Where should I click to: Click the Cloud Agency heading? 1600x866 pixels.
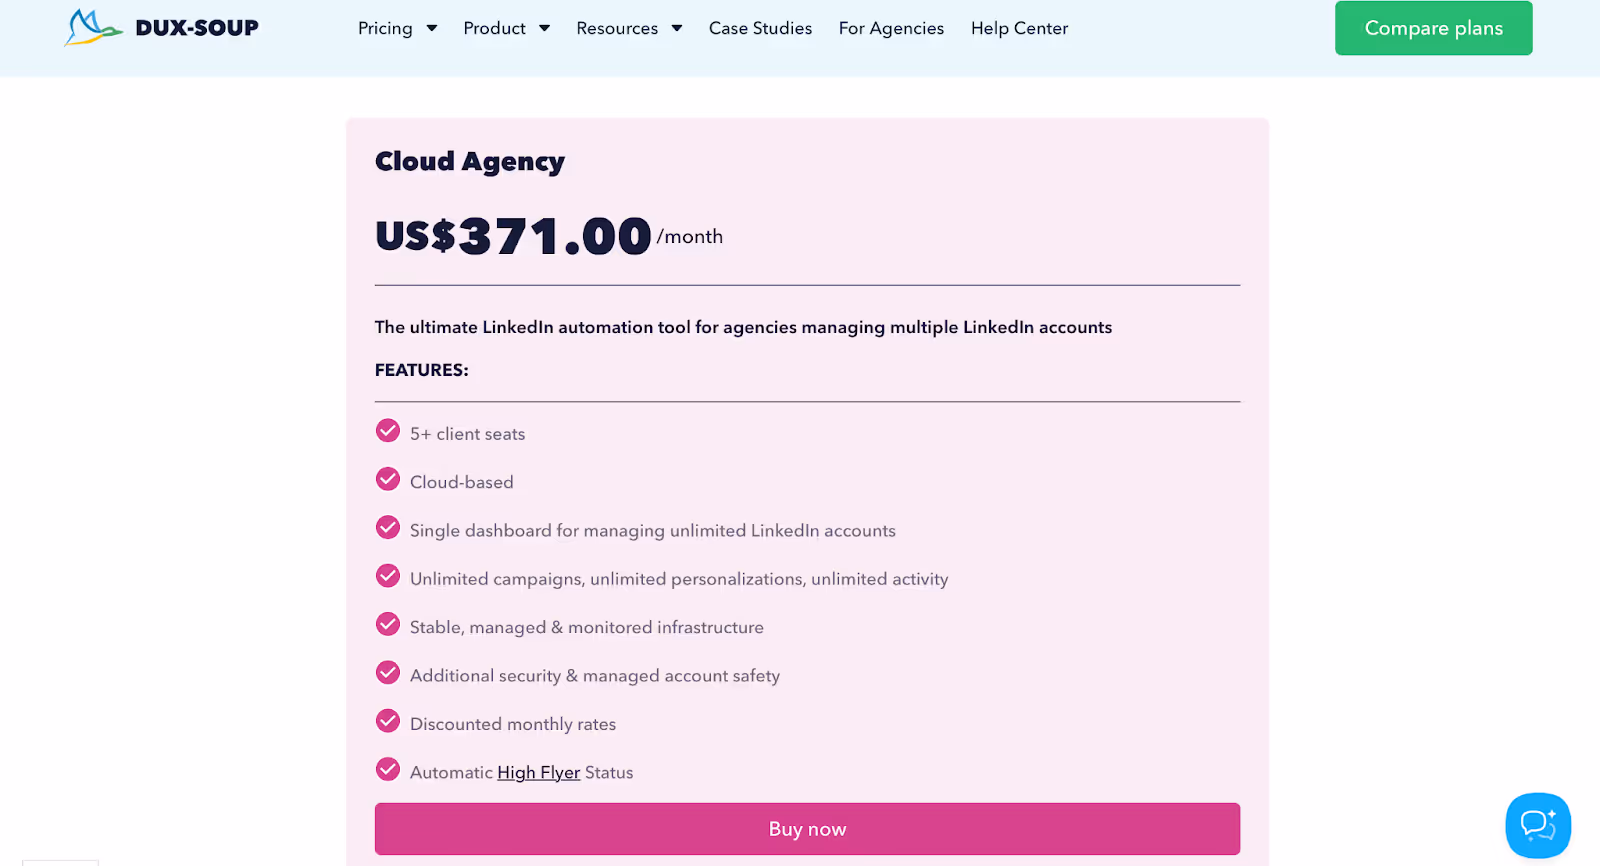[469, 162]
